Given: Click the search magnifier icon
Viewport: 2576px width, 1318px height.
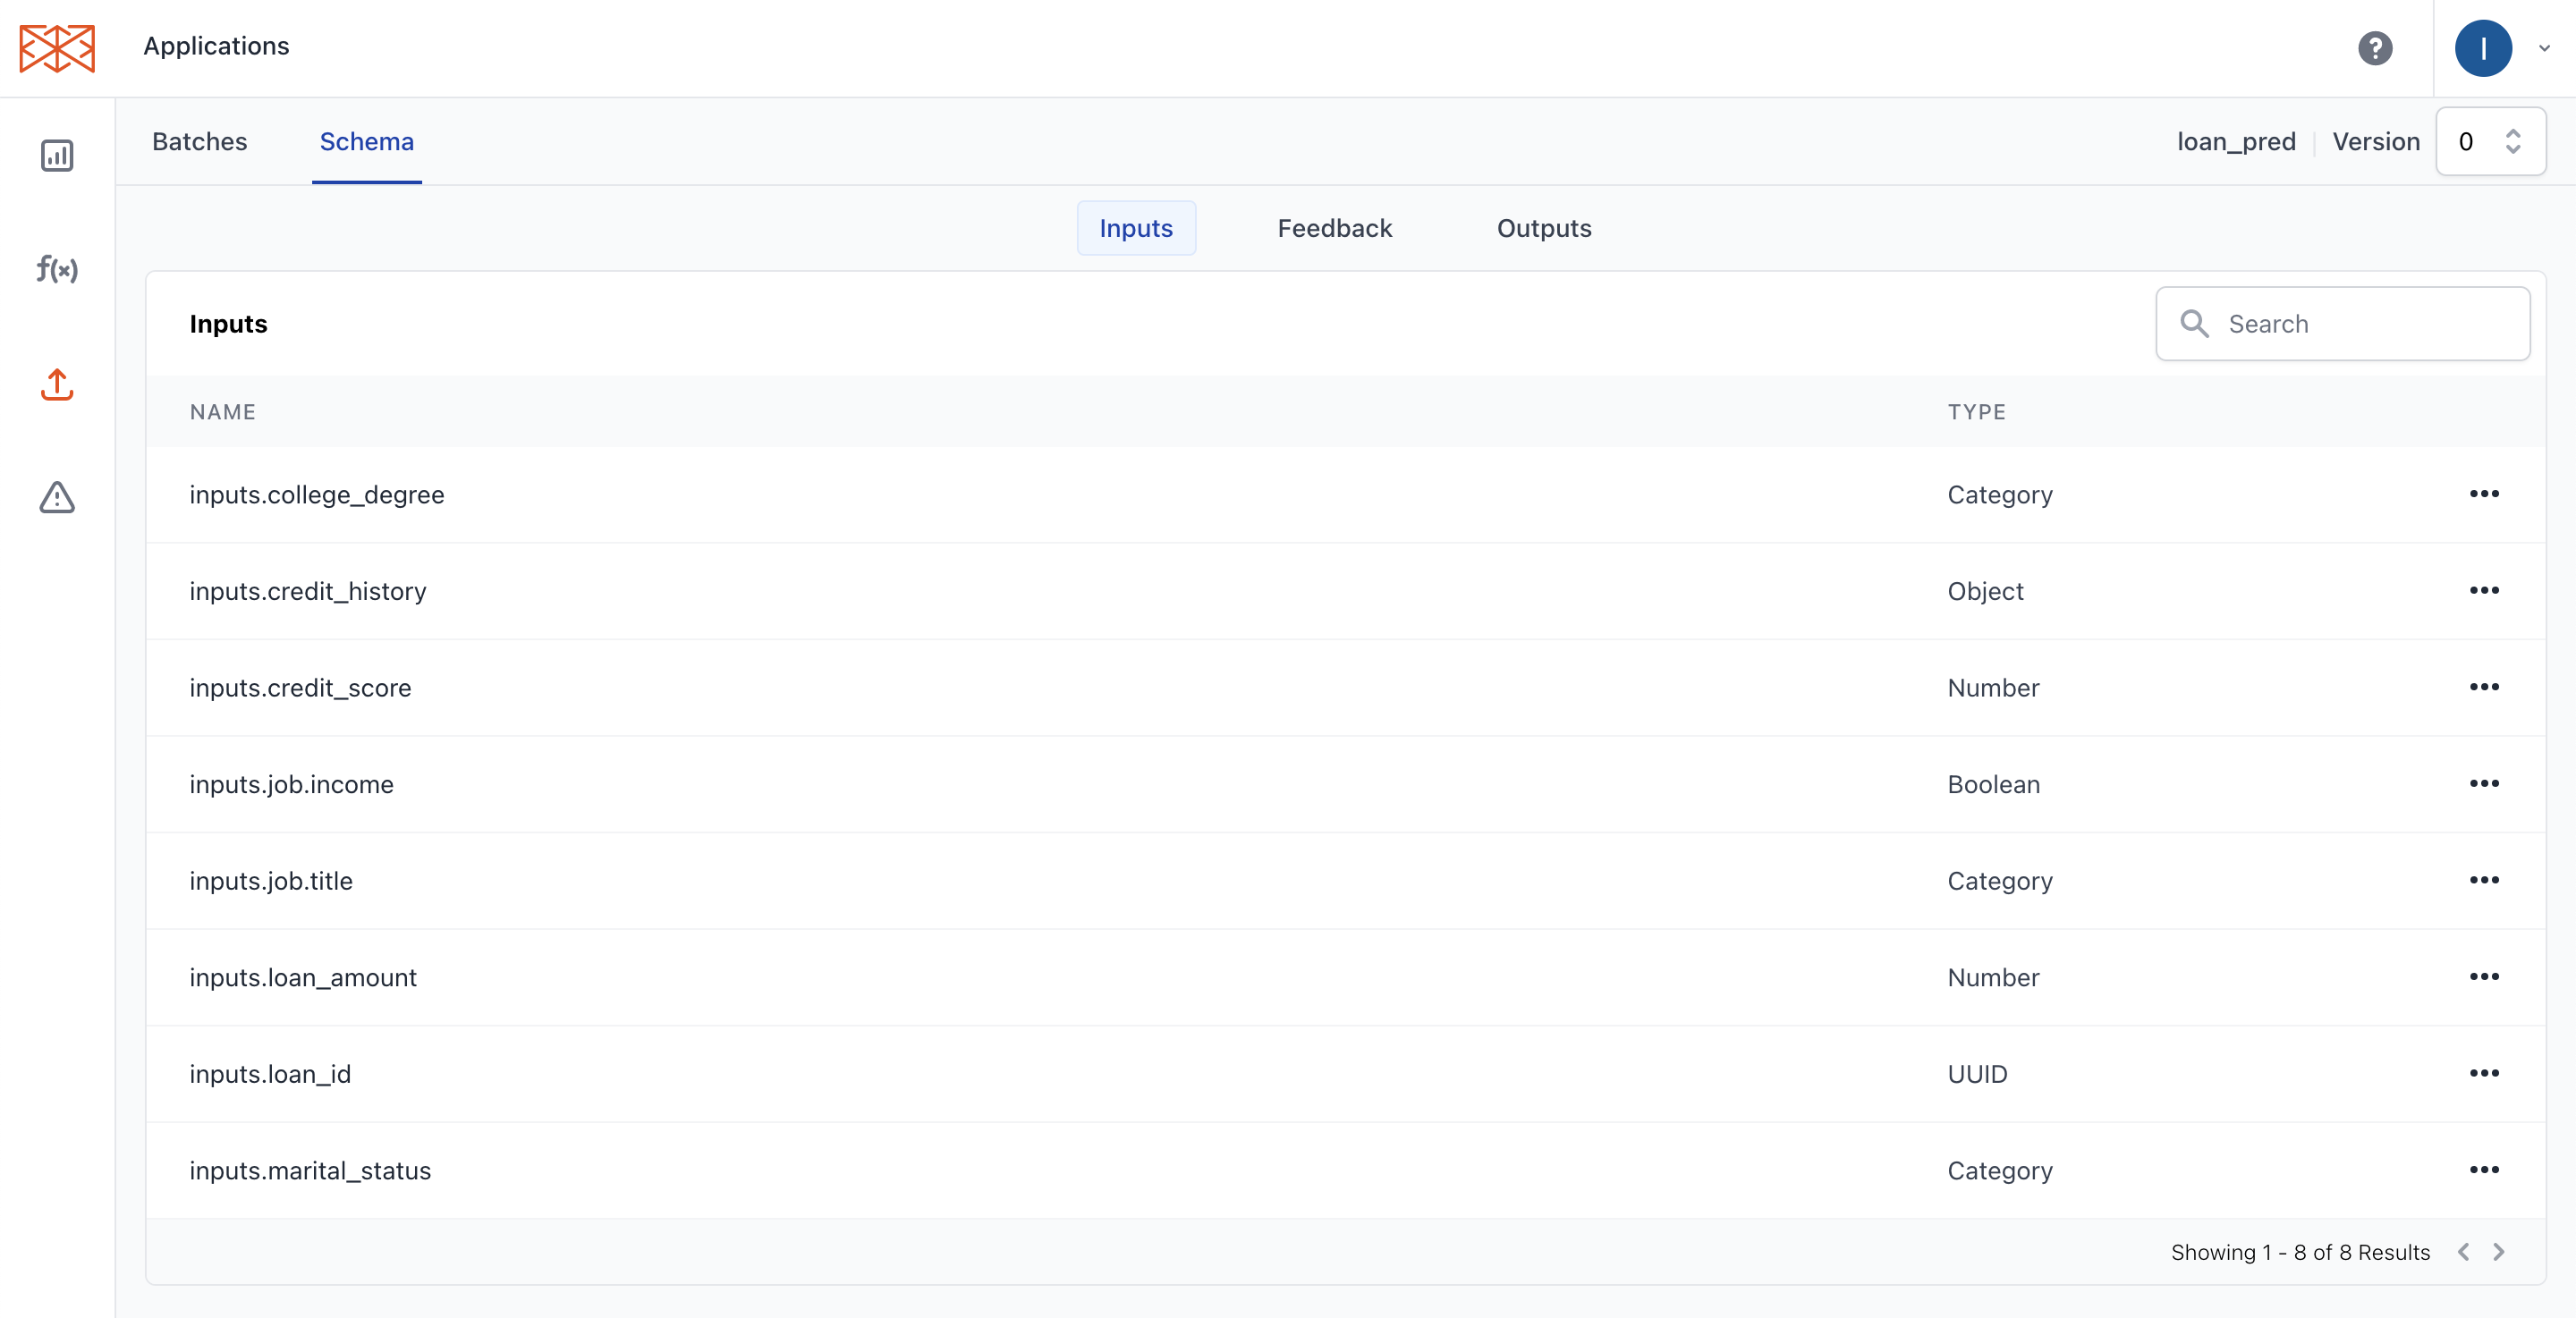Looking at the screenshot, I should point(2194,324).
